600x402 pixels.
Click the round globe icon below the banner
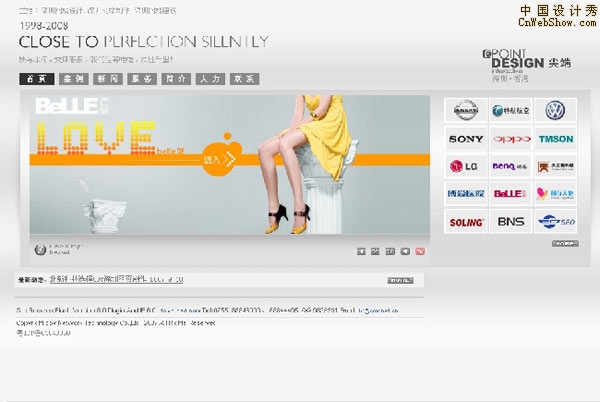[x=40, y=250]
